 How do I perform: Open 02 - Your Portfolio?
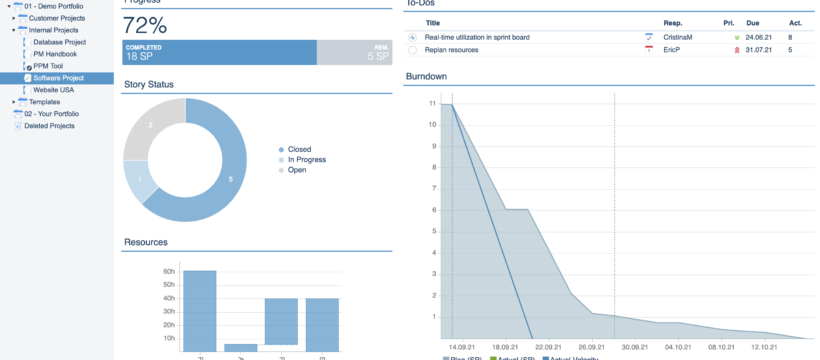[52, 114]
